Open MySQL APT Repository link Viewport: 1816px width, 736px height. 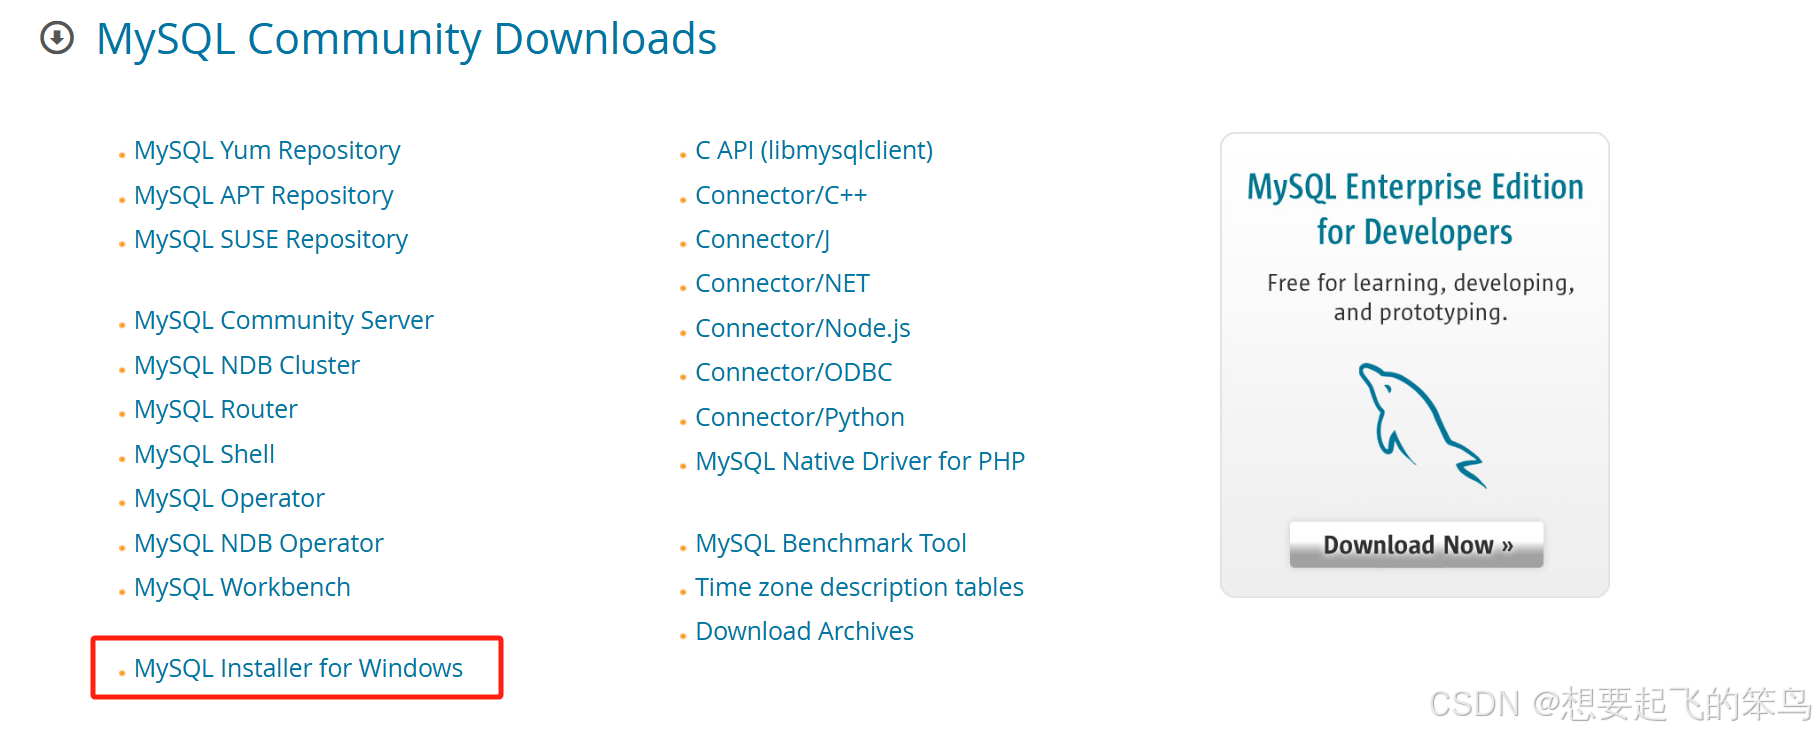click(264, 195)
